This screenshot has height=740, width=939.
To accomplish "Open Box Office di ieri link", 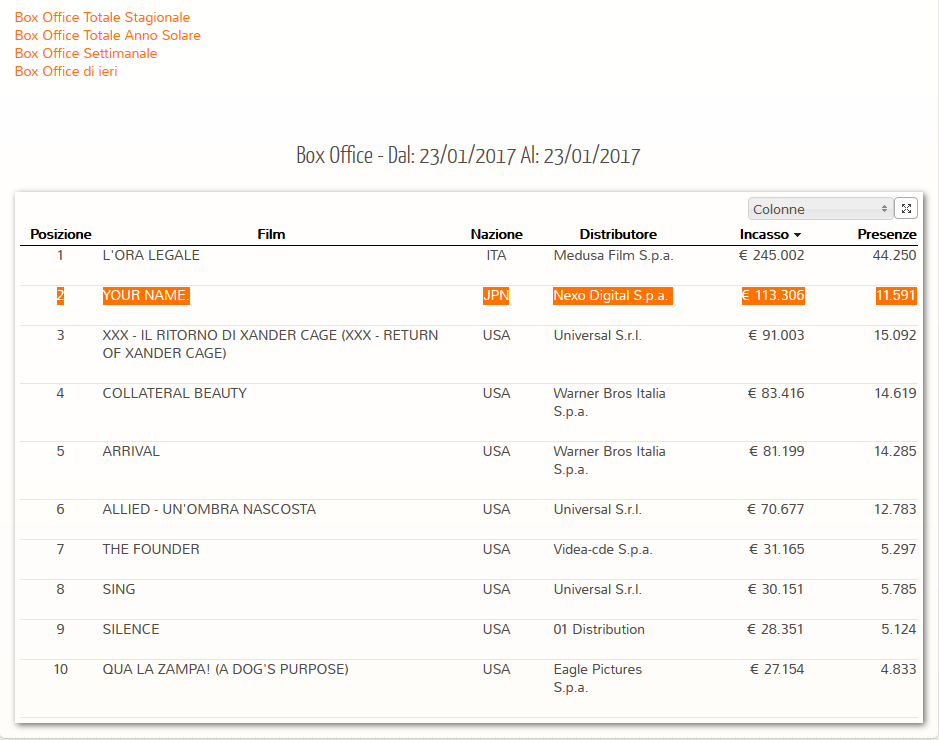I will coord(66,71).
